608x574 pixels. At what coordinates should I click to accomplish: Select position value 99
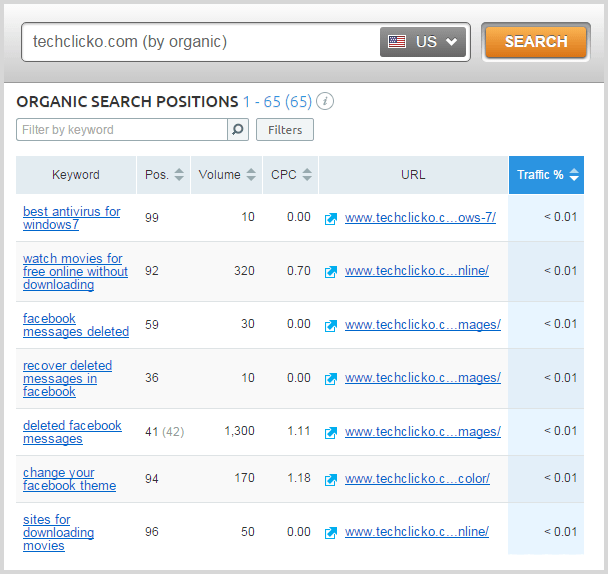[152, 218]
